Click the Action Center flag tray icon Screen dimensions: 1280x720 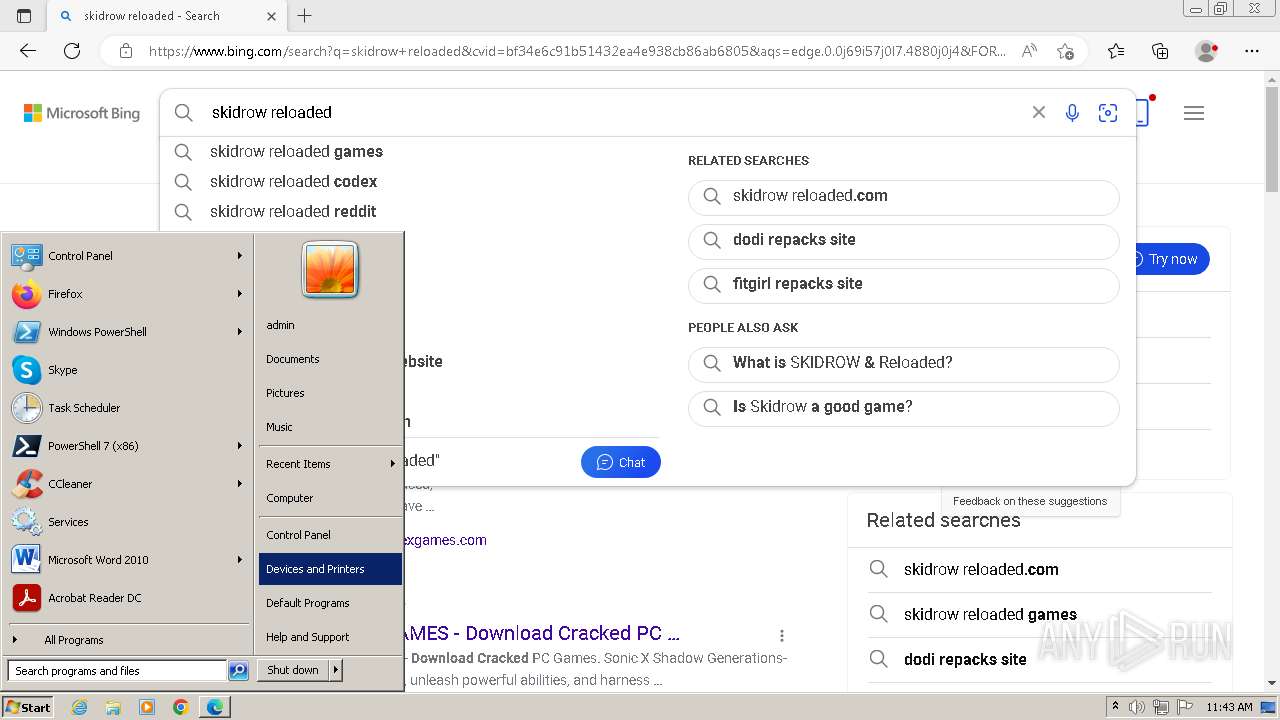tap(1183, 707)
